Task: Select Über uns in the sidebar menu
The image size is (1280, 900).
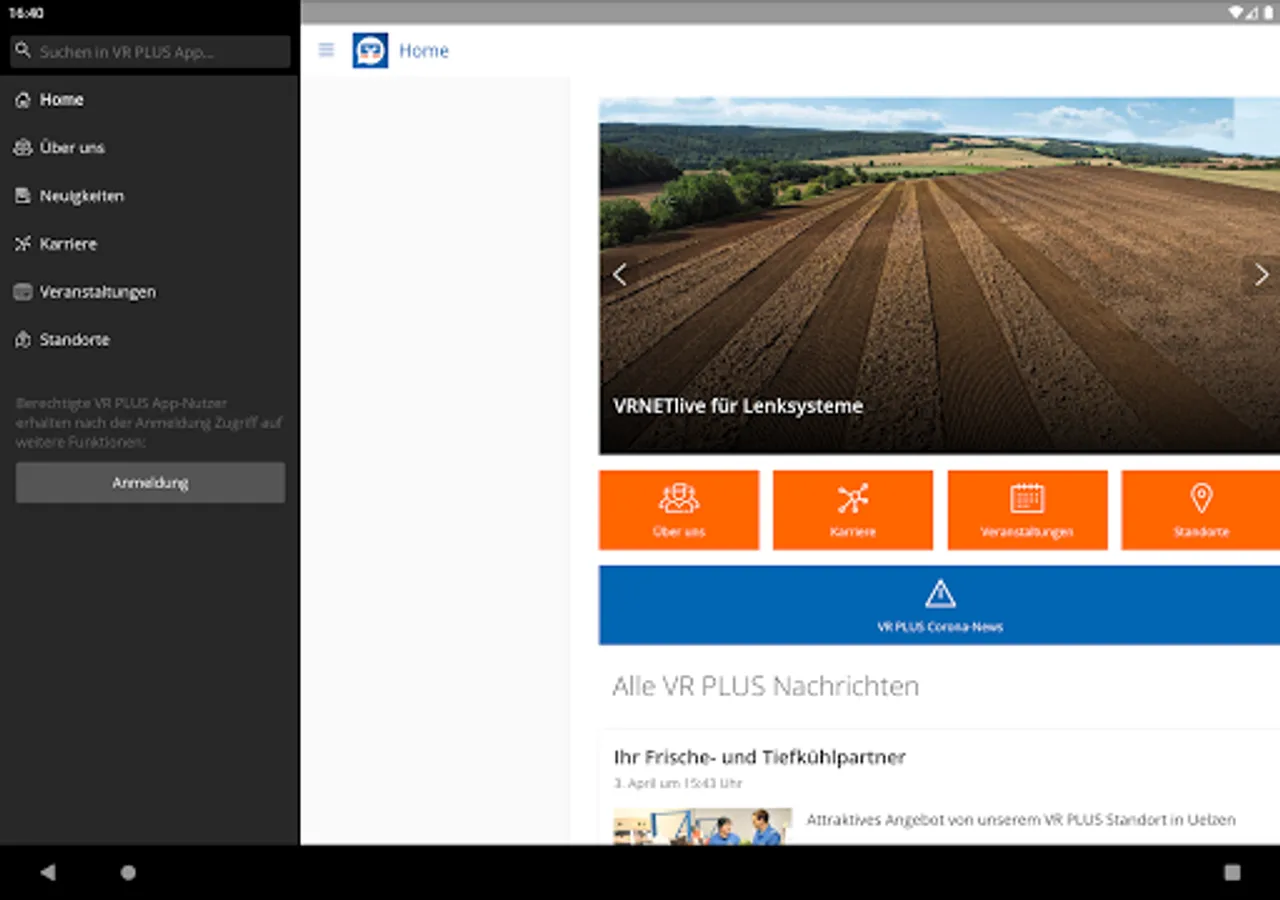Action: click(150, 148)
